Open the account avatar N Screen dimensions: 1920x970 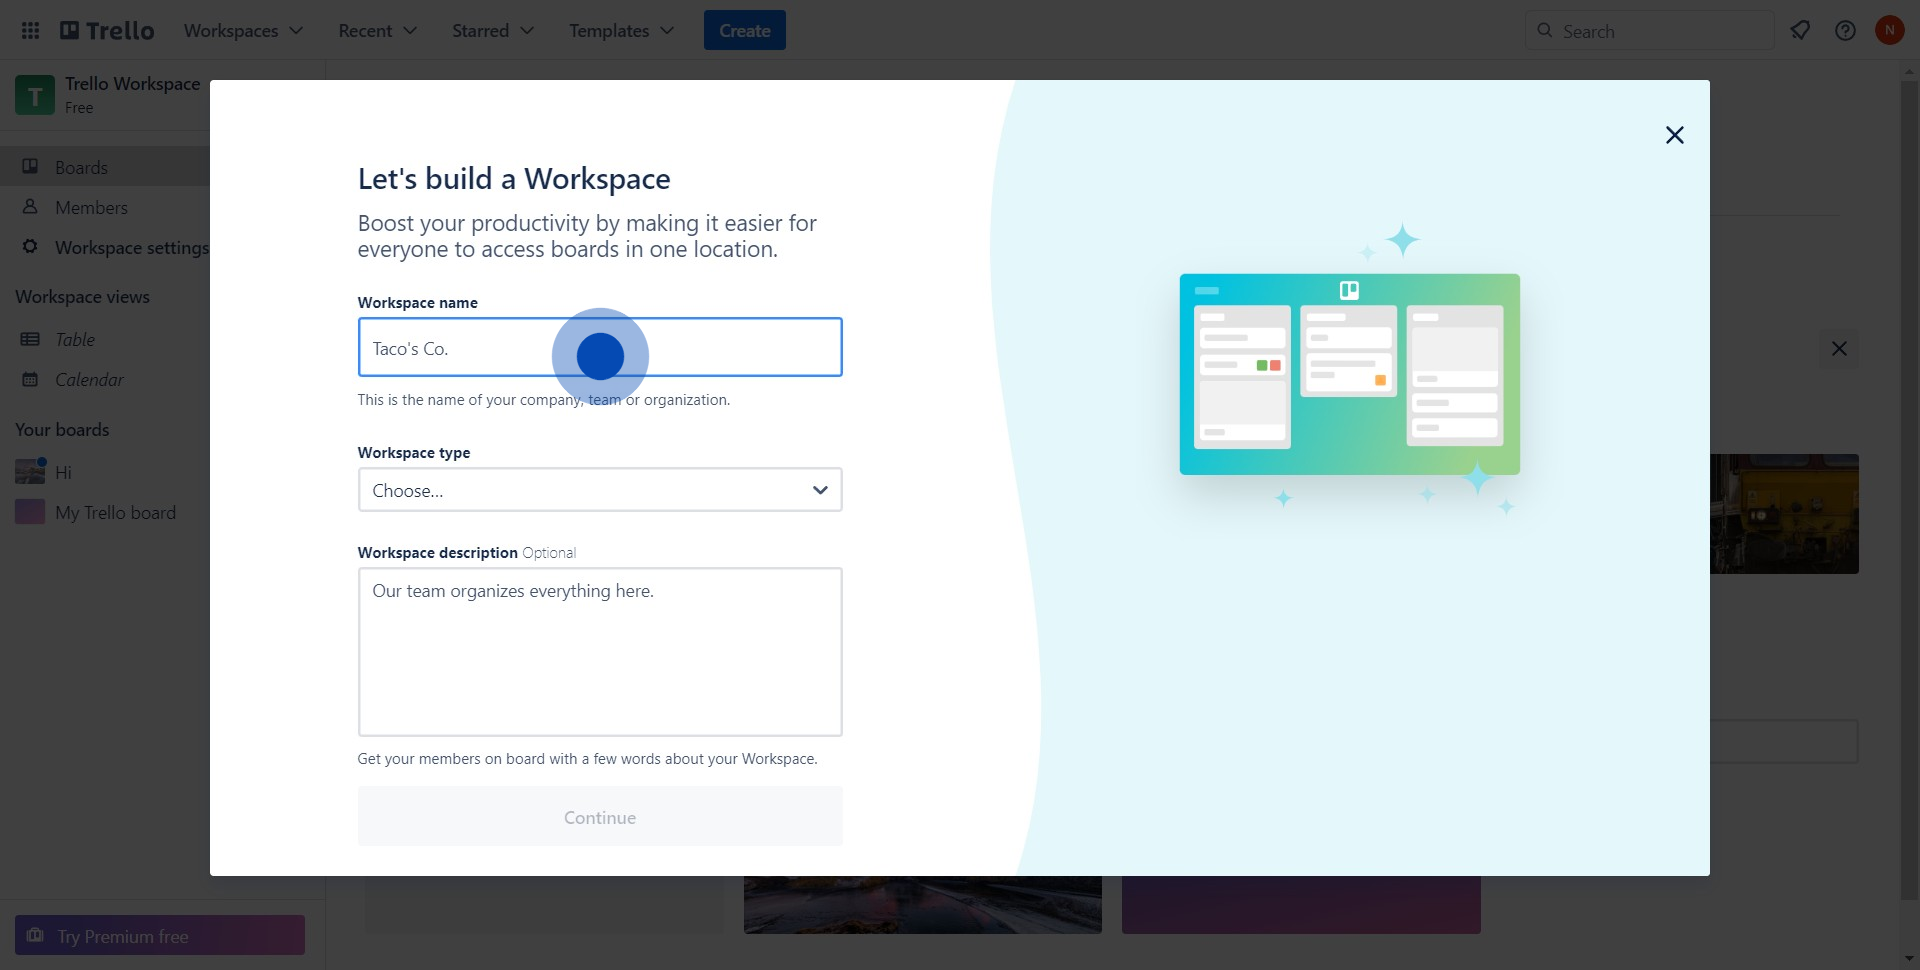(x=1889, y=31)
